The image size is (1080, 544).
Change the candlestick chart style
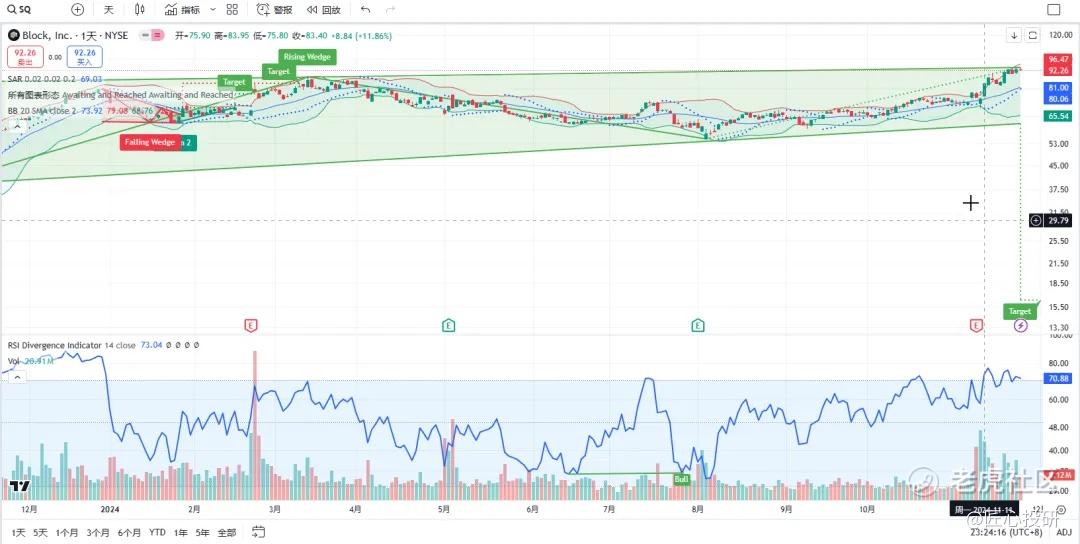pyautogui.click(x=140, y=10)
